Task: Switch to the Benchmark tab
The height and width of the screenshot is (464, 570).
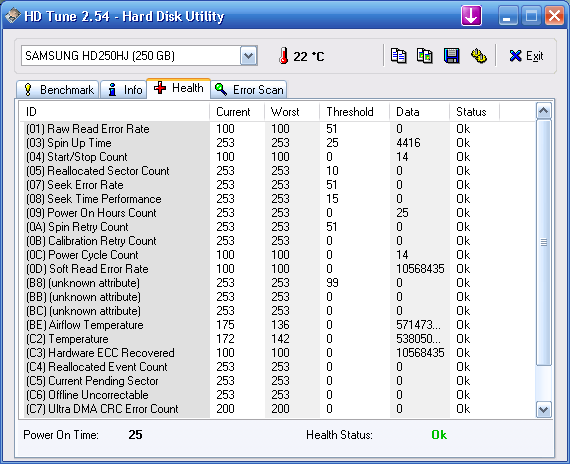Action: point(57,89)
